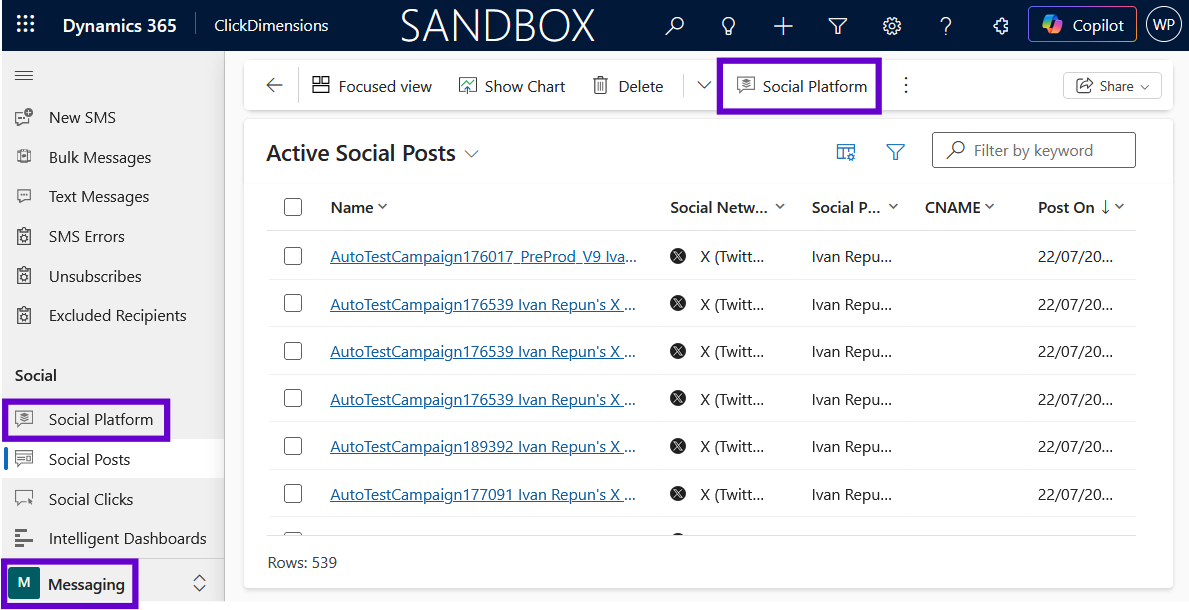Open the Active Social Posts view selector
The image size is (1189, 610).
point(372,153)
